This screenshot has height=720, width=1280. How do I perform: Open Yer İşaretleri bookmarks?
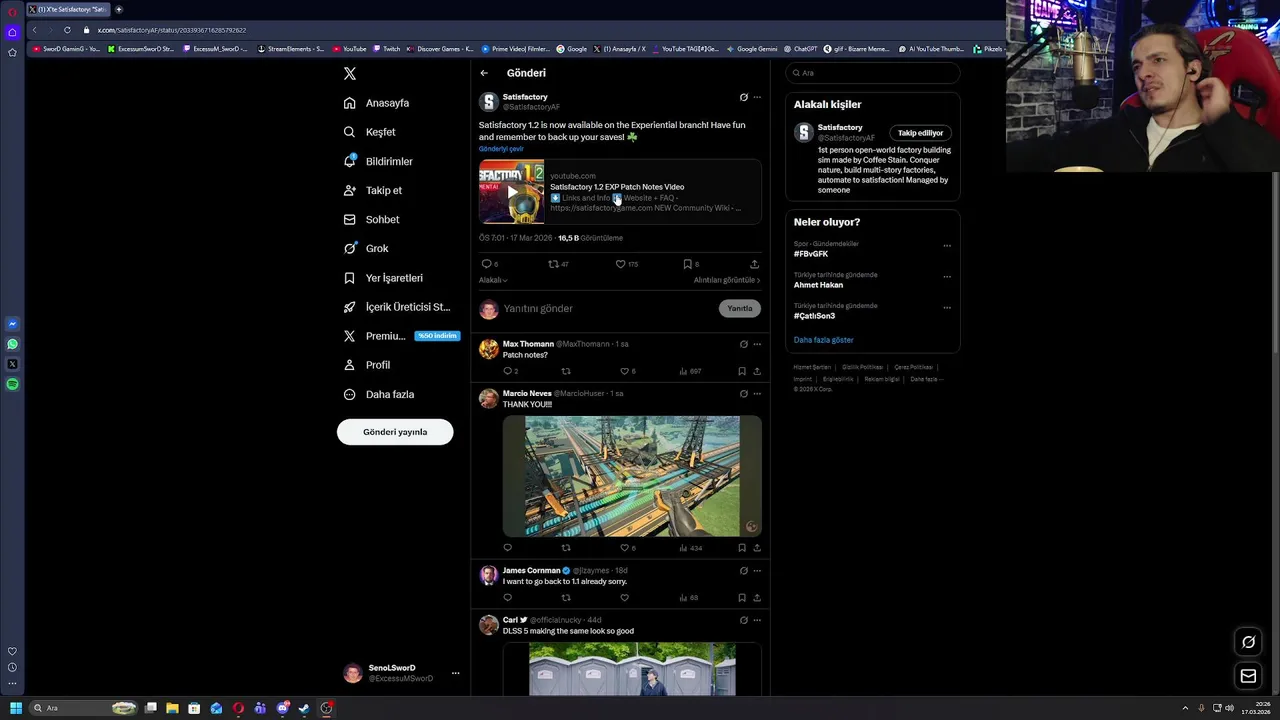(383, 278)
